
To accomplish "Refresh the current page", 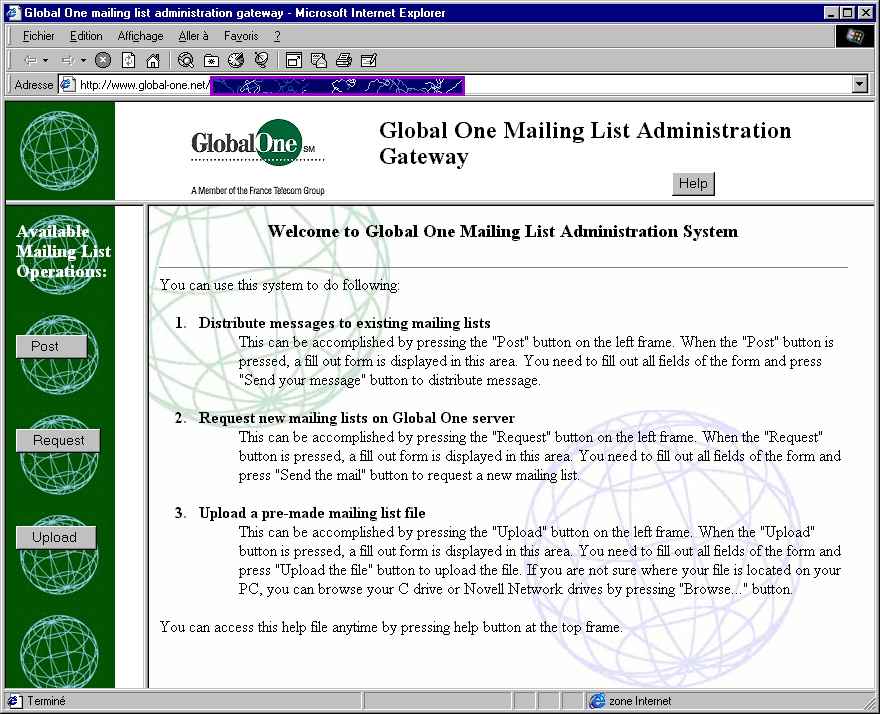I will pos(129,60).
